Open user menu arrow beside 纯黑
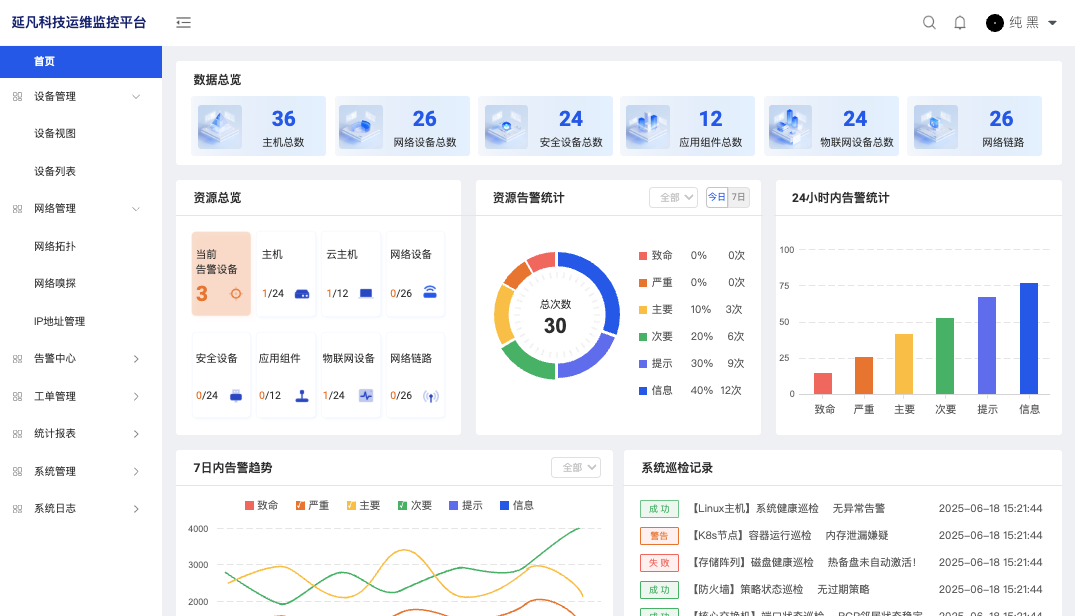1075x616 pixels. (1052, 23)
